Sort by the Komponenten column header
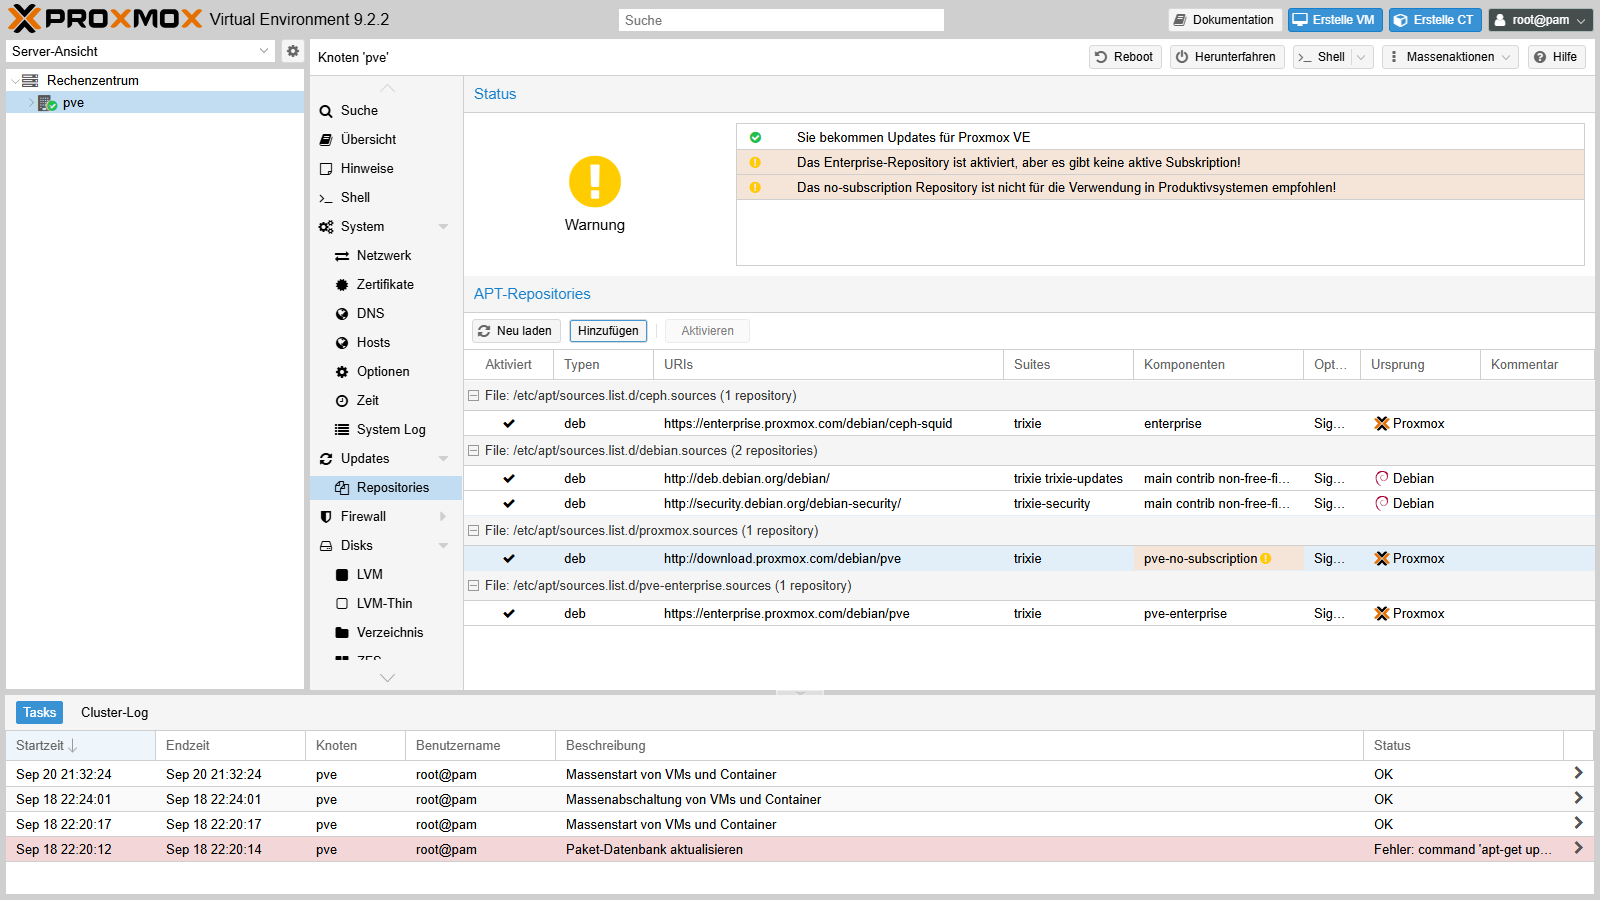This screenshot has height=900, width=1600. 1218,364
